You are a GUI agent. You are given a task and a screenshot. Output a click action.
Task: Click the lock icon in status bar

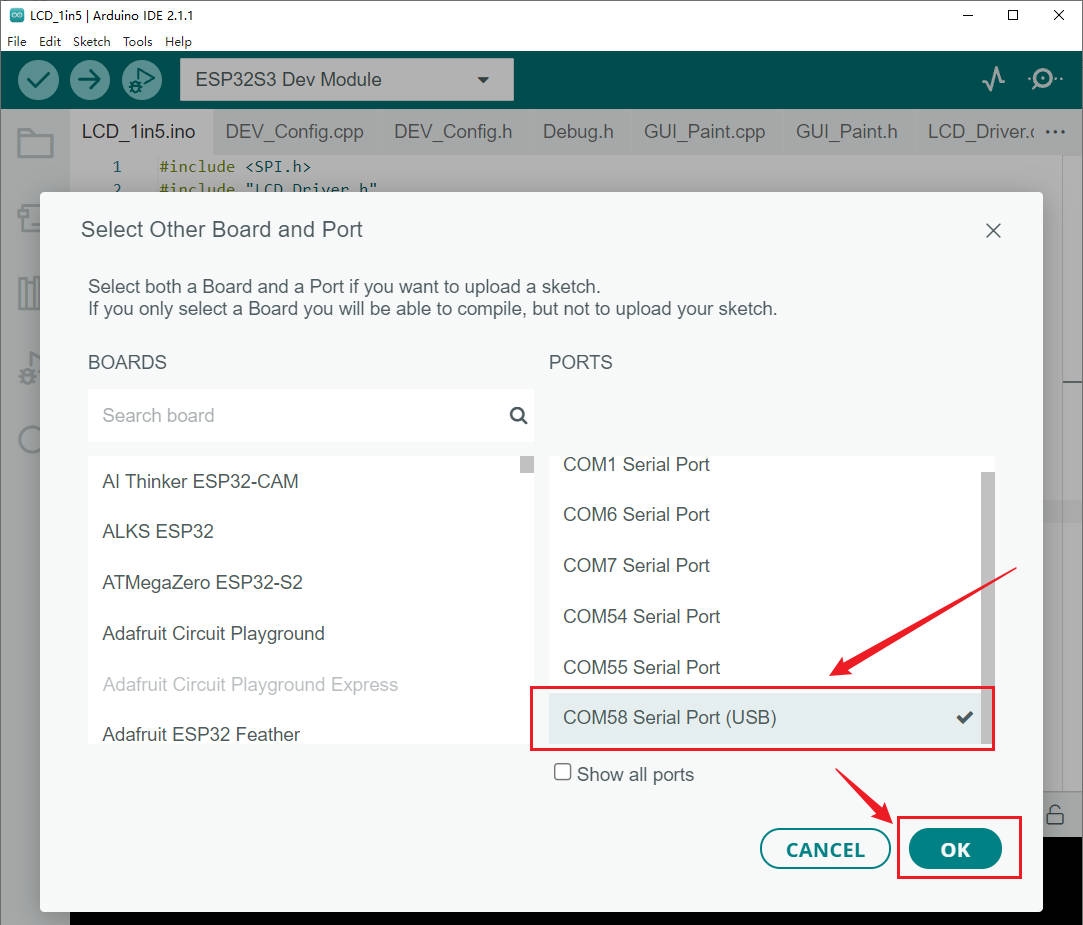coord(1055,815)
